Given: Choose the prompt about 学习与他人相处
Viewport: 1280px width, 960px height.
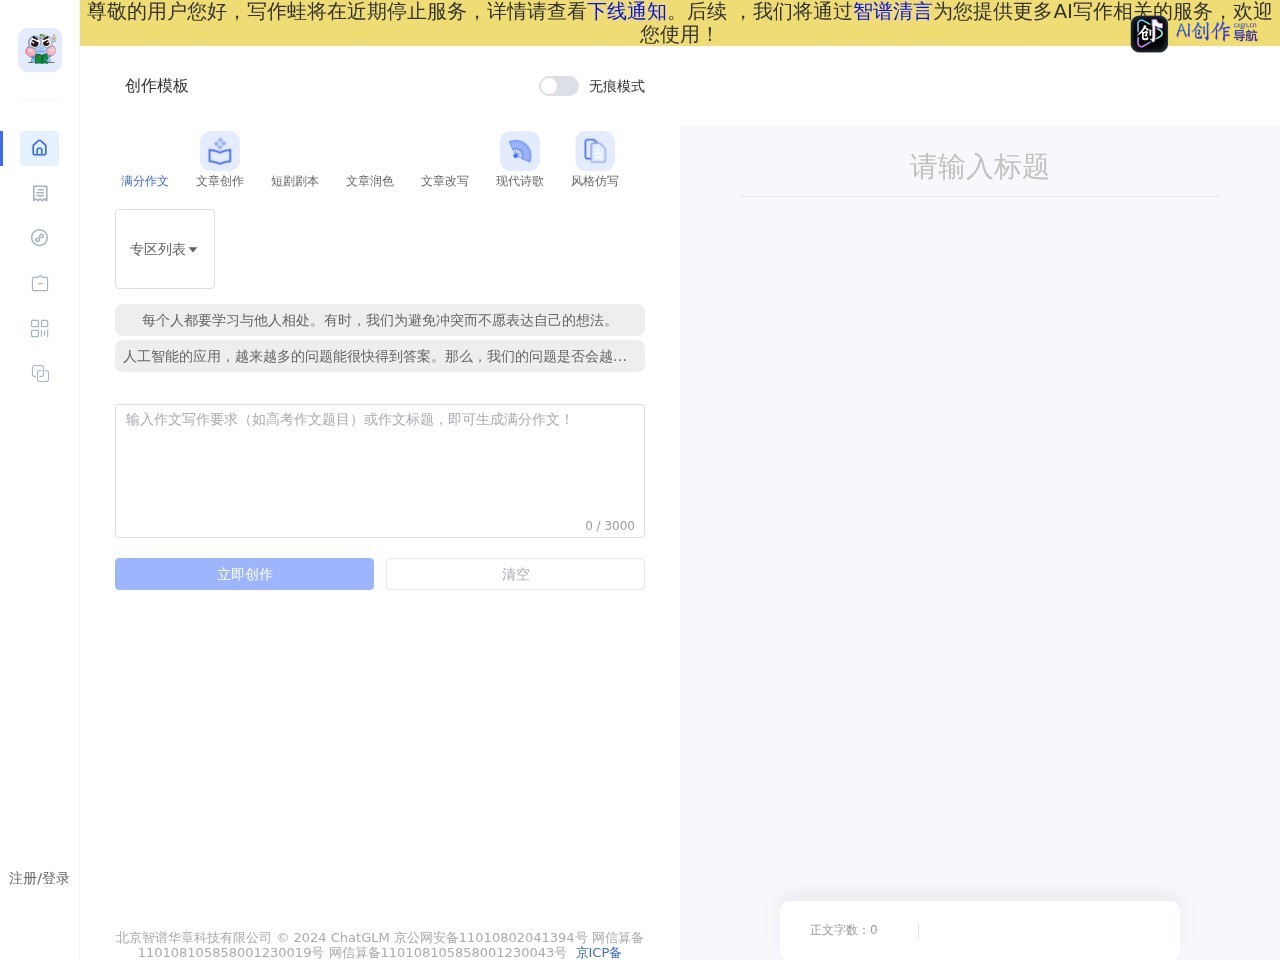Looking at the screenshot, I should [380, 320].
